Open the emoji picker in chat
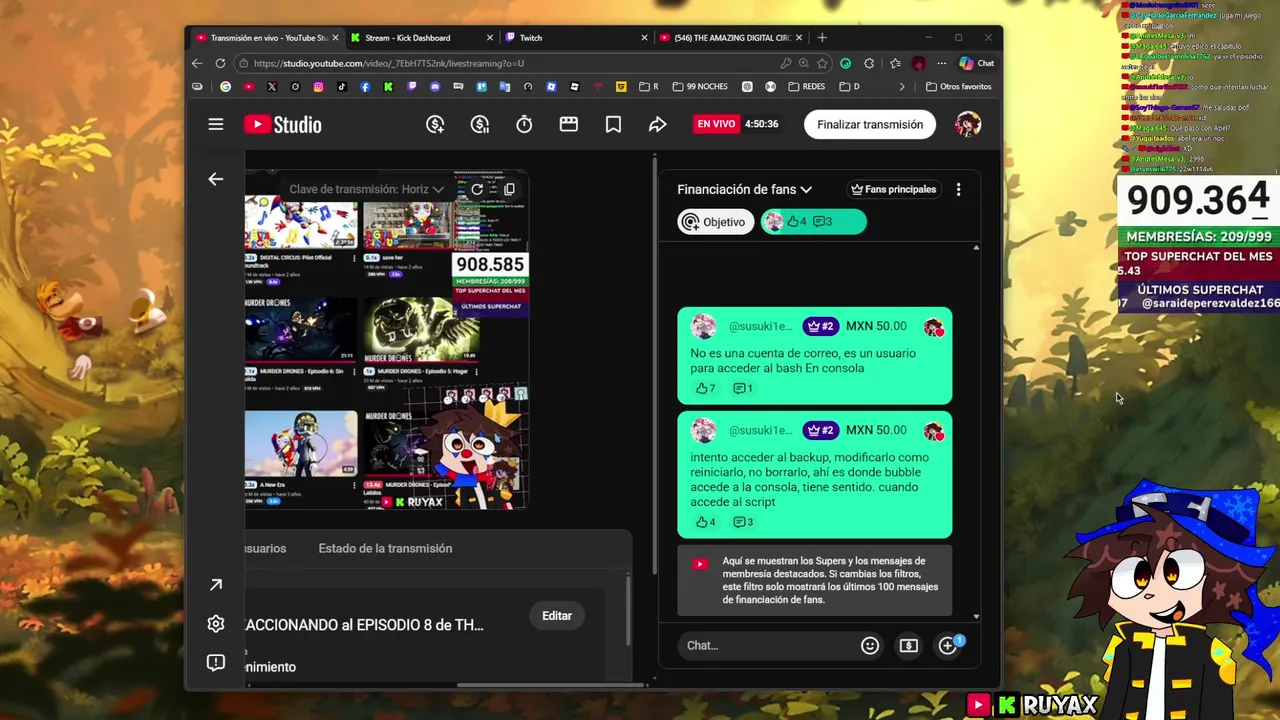Viewport: 1280px width, 720px height. point(870,645)
